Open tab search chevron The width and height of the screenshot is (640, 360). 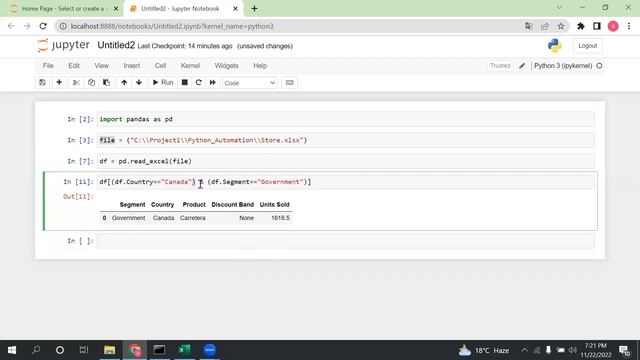(x=560, y=8)
